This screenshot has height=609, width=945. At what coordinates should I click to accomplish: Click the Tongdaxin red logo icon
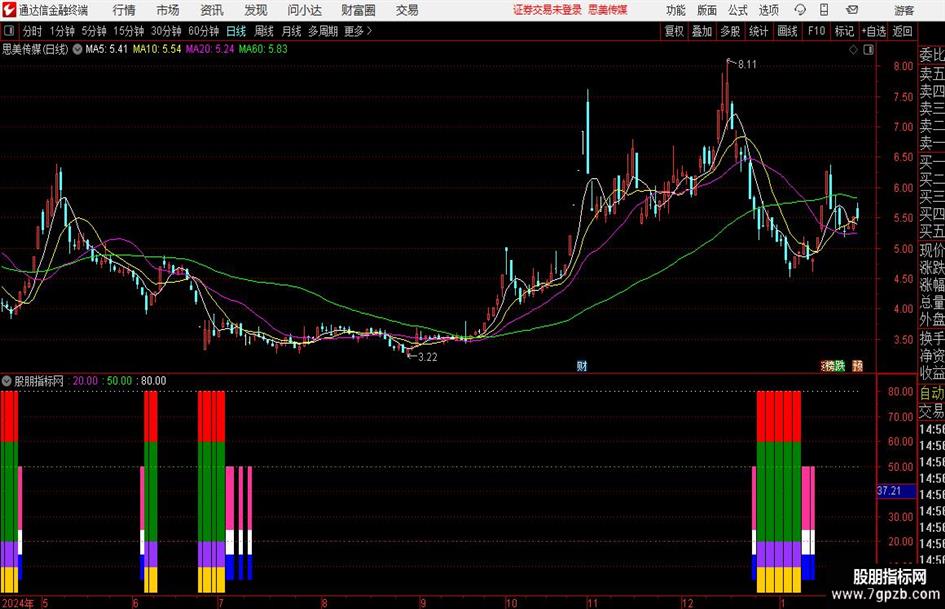(x=9, y=10)
